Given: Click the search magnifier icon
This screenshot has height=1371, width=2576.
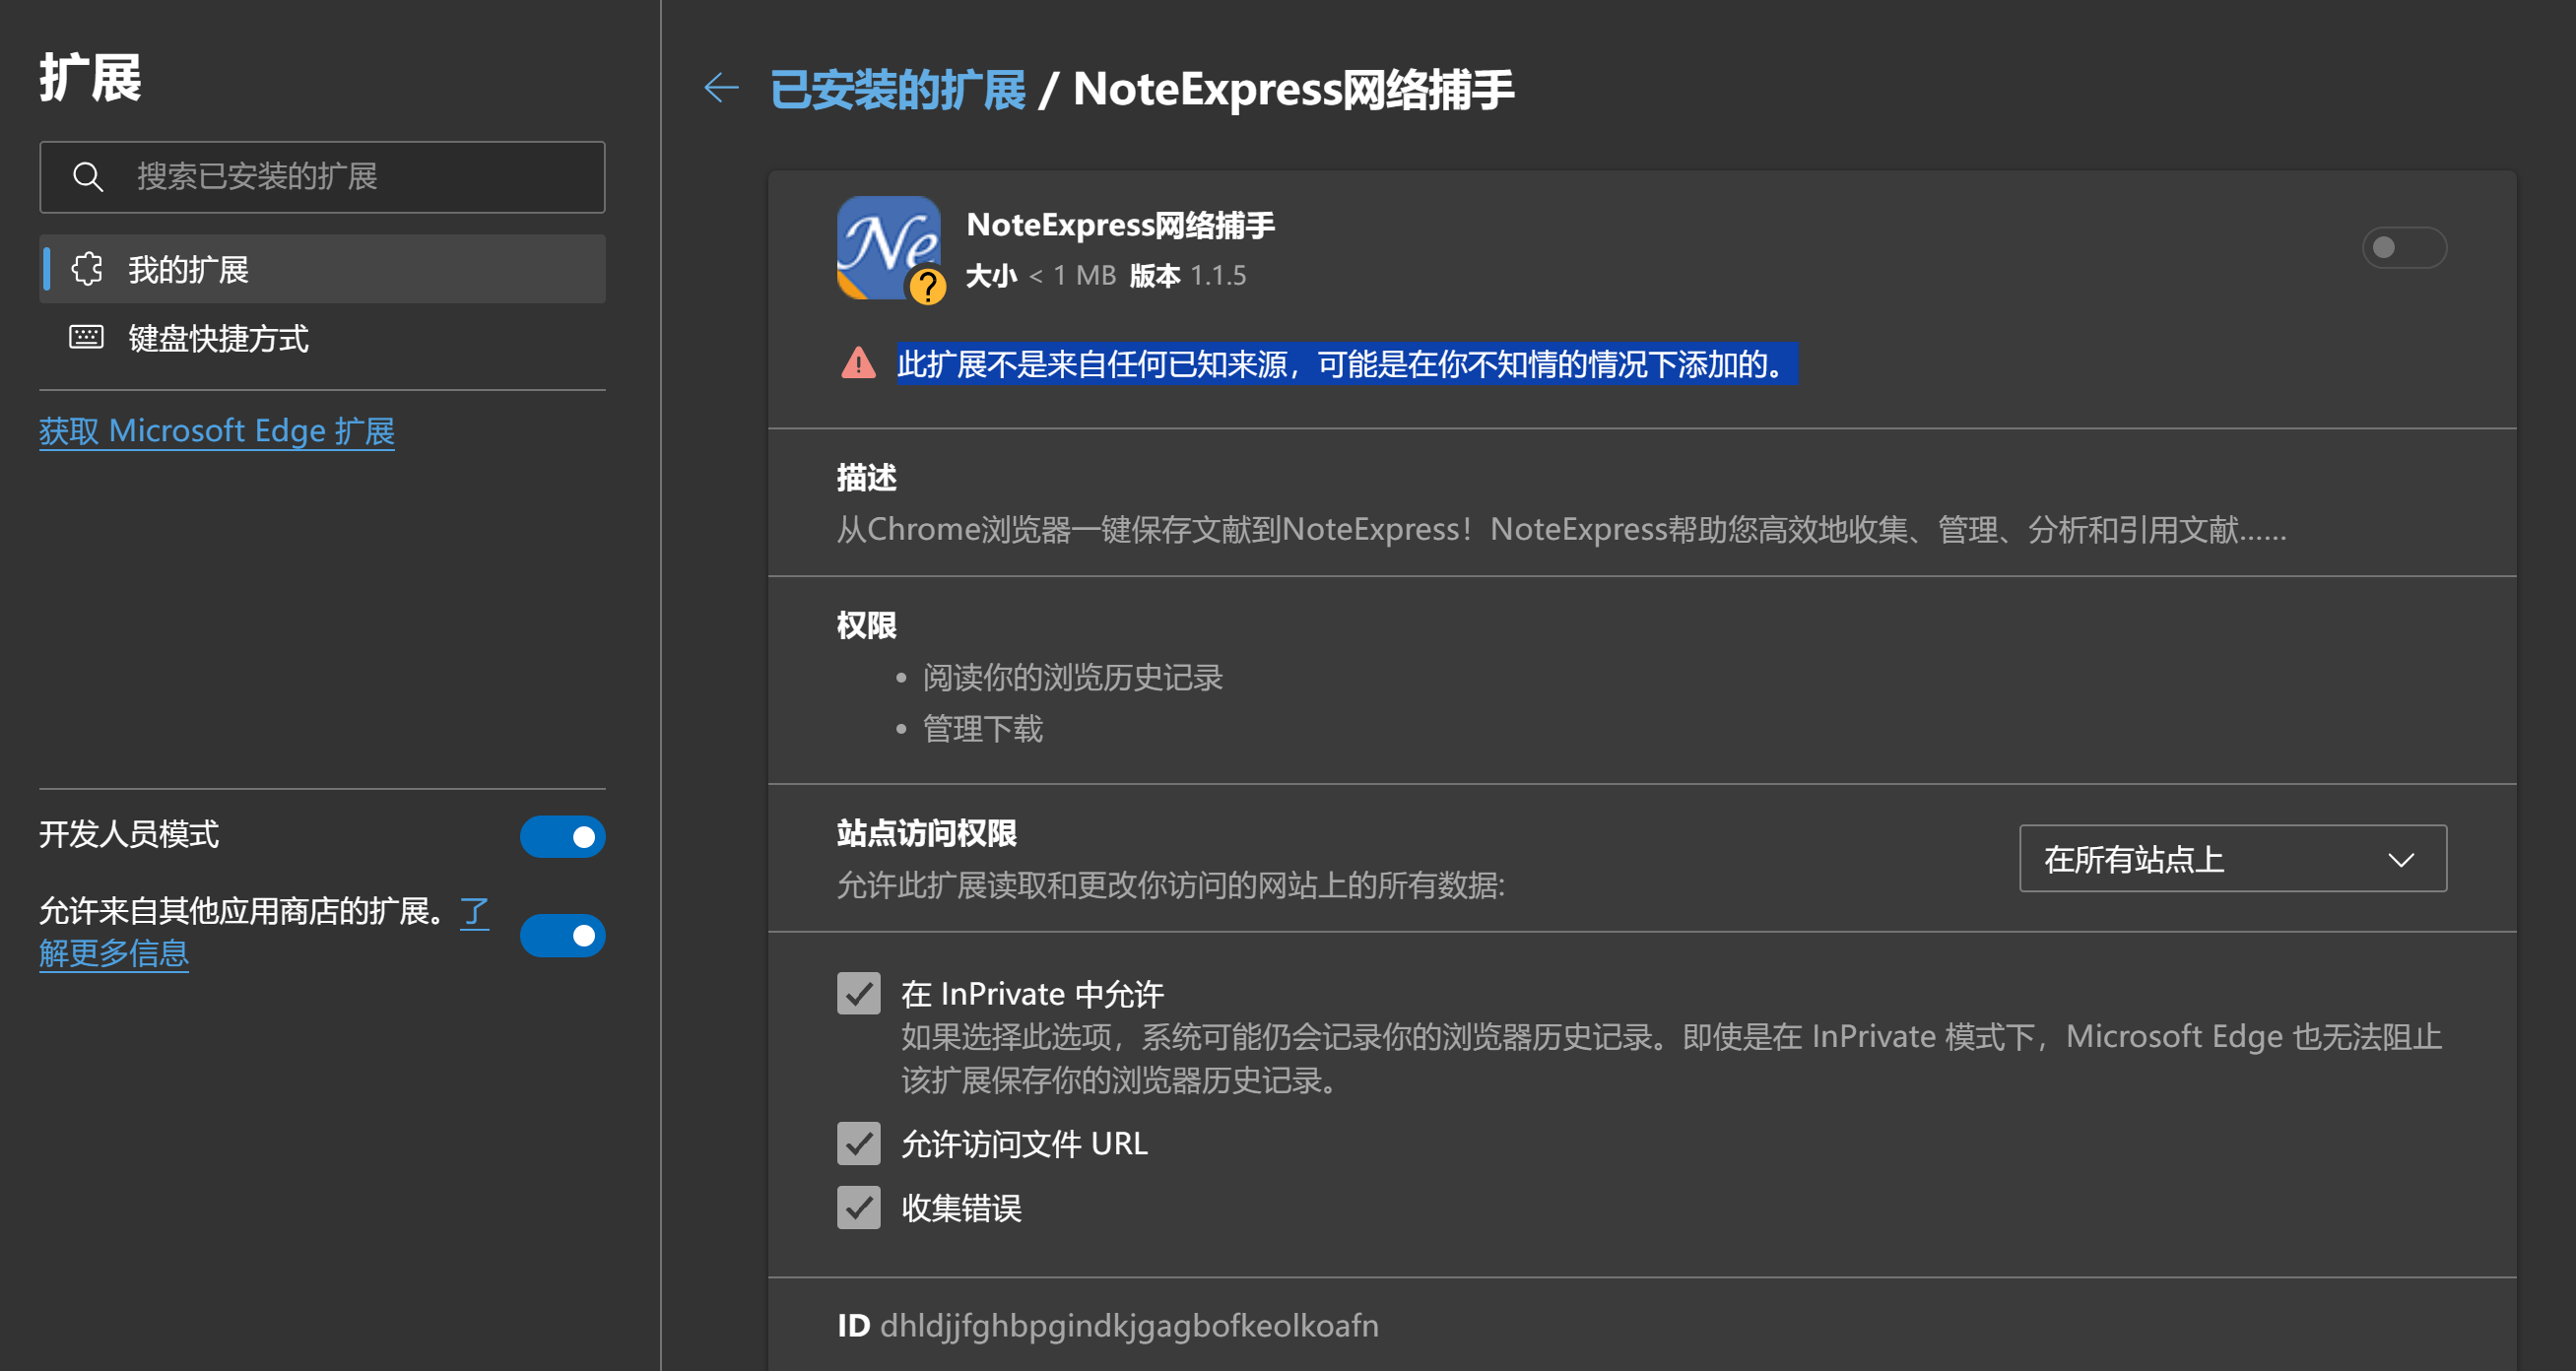Looking at the screenshot, I should (x=88, y=177).
